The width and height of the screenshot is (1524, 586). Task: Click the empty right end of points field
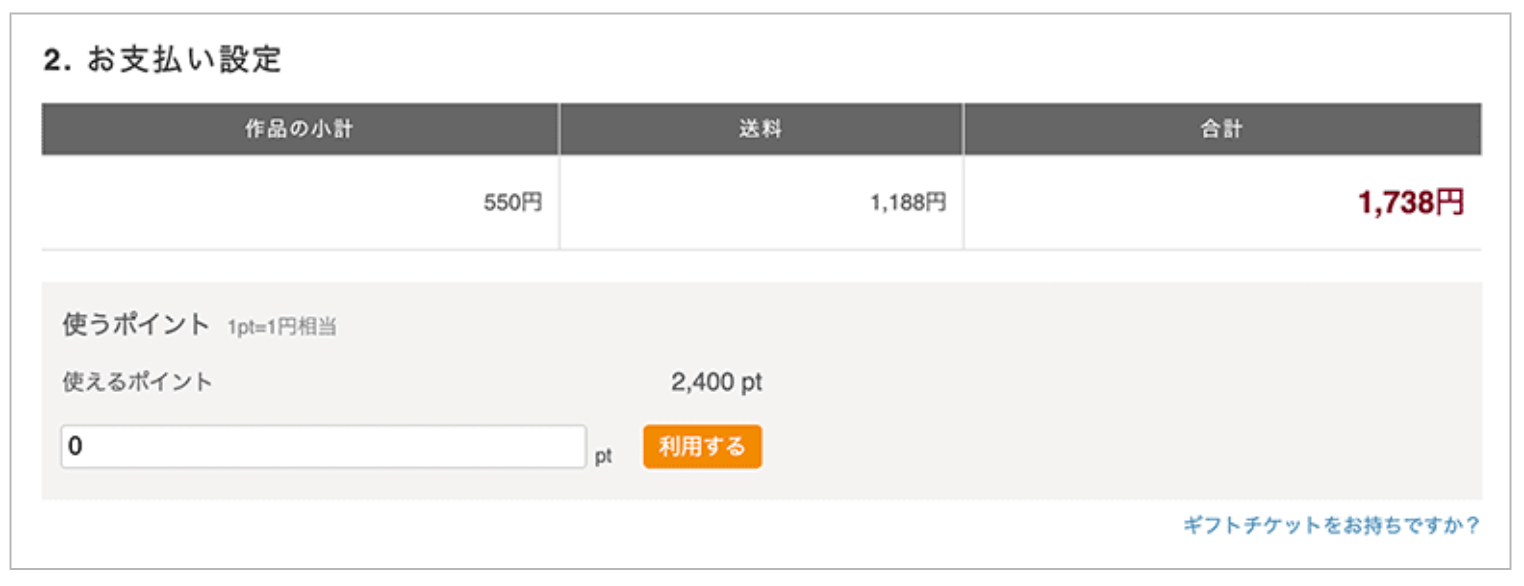(x=560, y=447)
